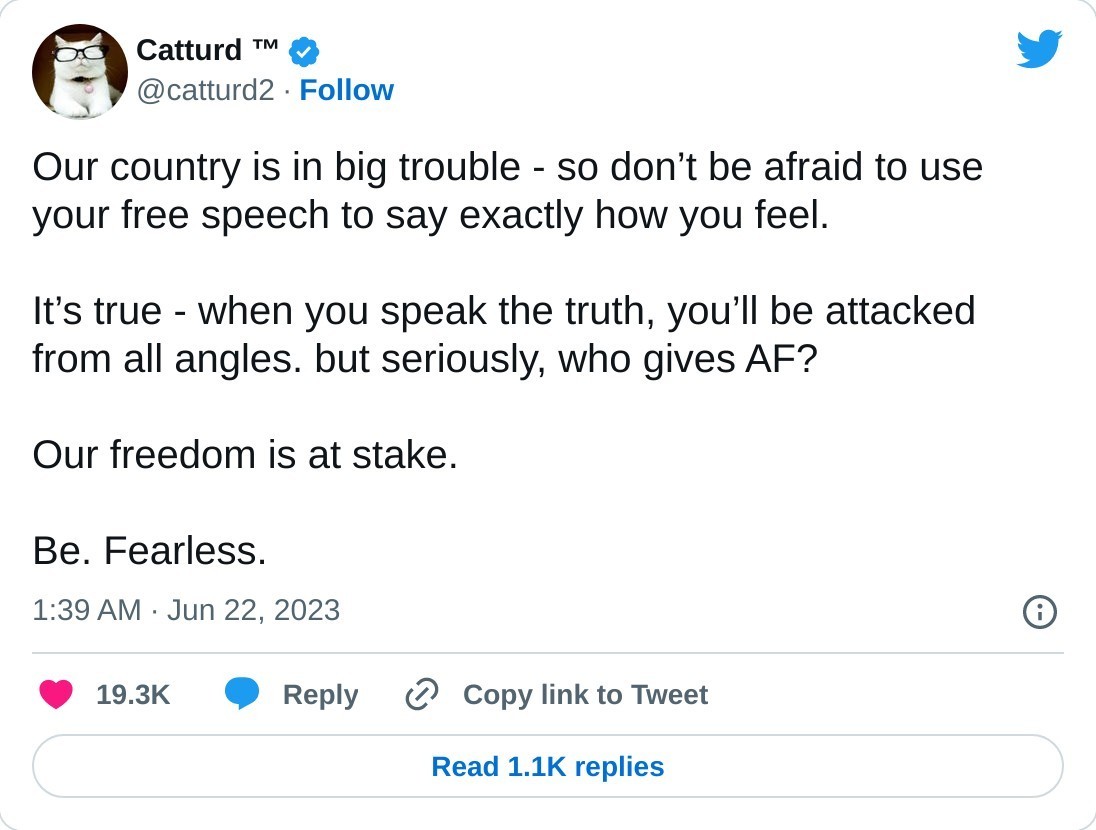Click the Reply text label

tap(320, 694)
